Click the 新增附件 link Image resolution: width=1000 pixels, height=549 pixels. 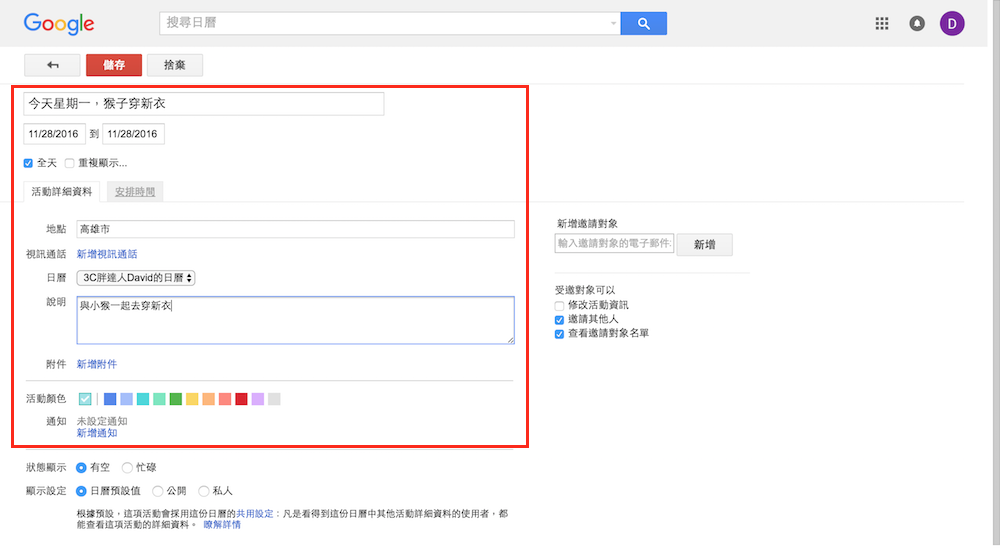pos(97,364)
